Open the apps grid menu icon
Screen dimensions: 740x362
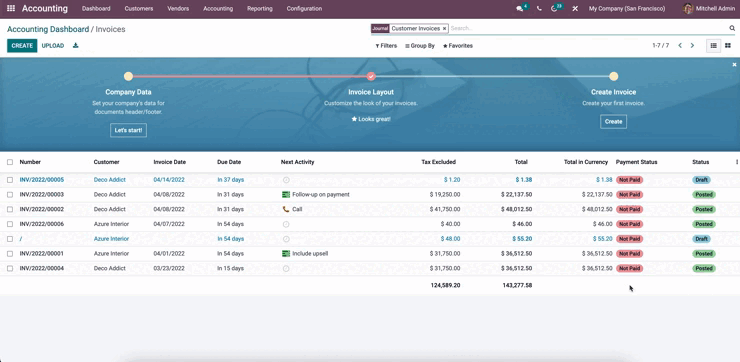[11, 8]
